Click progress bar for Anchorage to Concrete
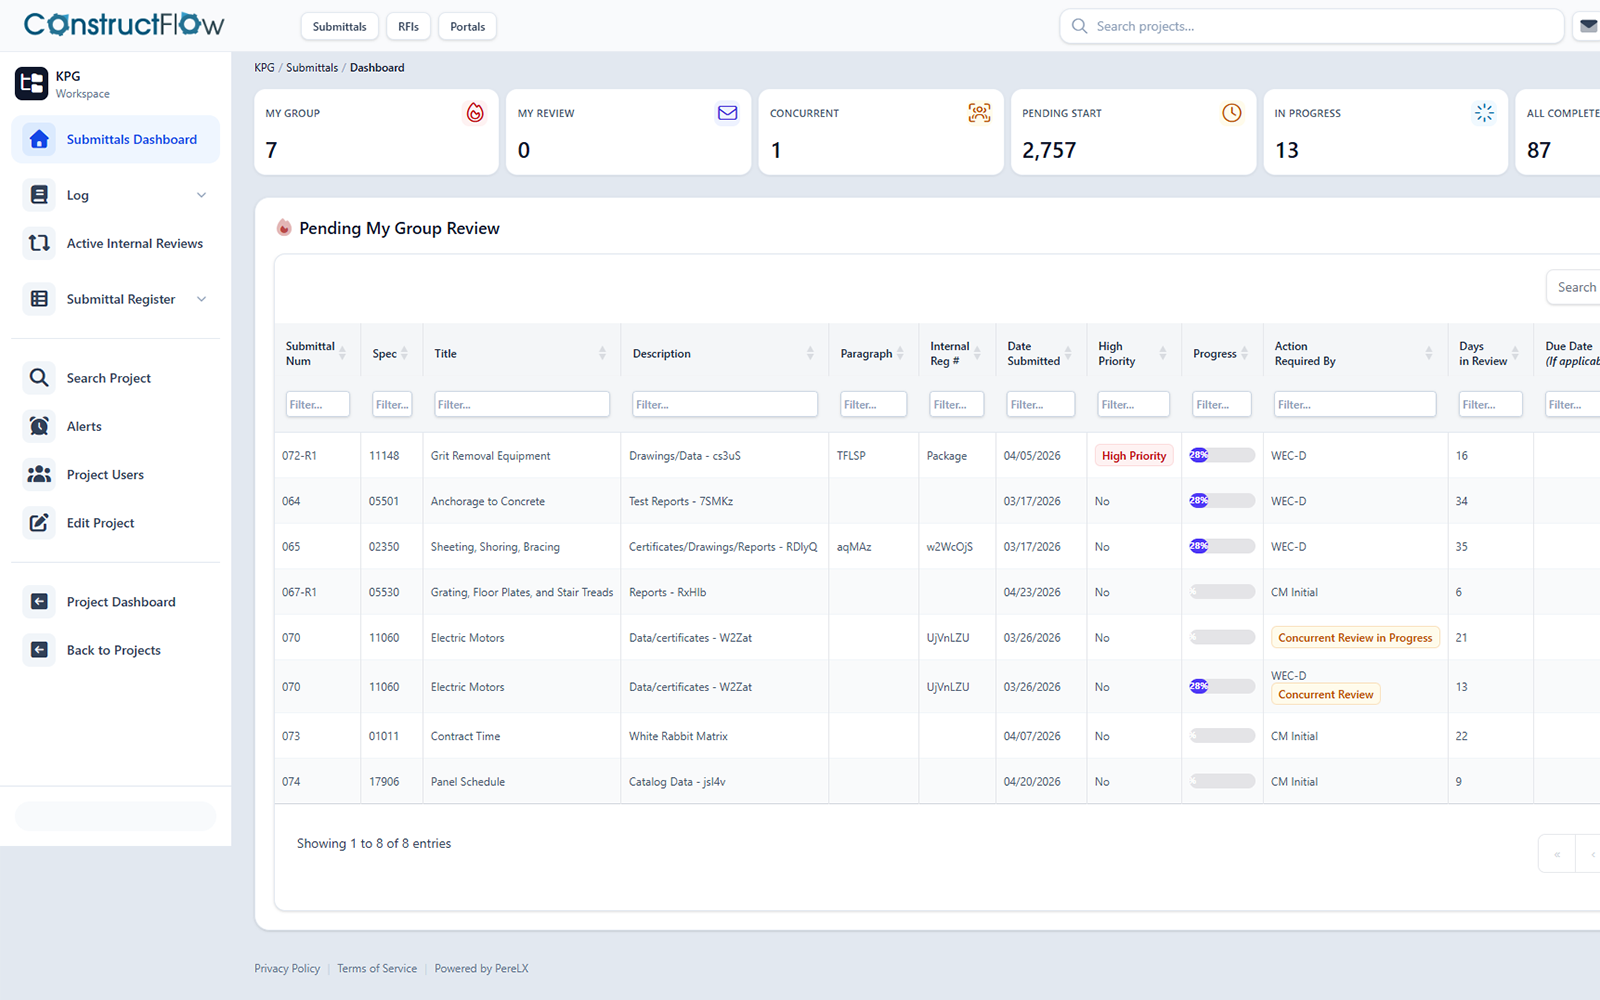Screen dimensions: 1600x1000 1222,501
